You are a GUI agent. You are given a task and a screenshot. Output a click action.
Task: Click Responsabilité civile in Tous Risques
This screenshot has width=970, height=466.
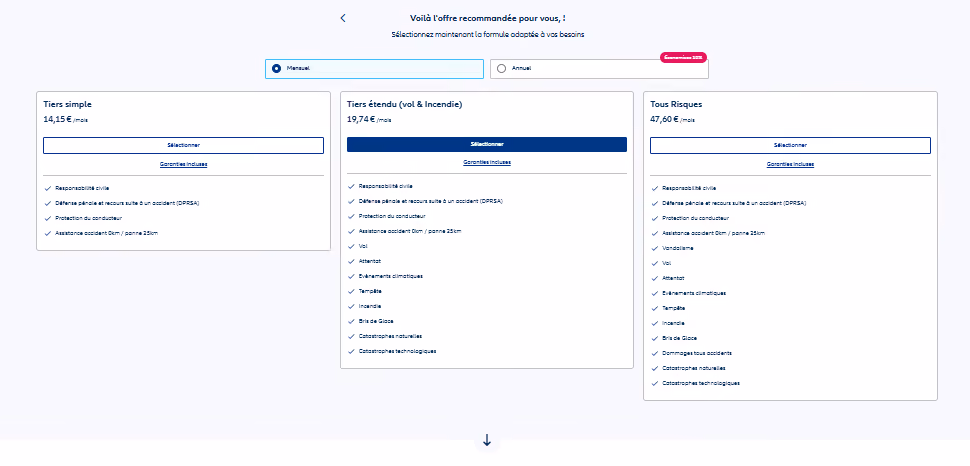pos(689,188)
